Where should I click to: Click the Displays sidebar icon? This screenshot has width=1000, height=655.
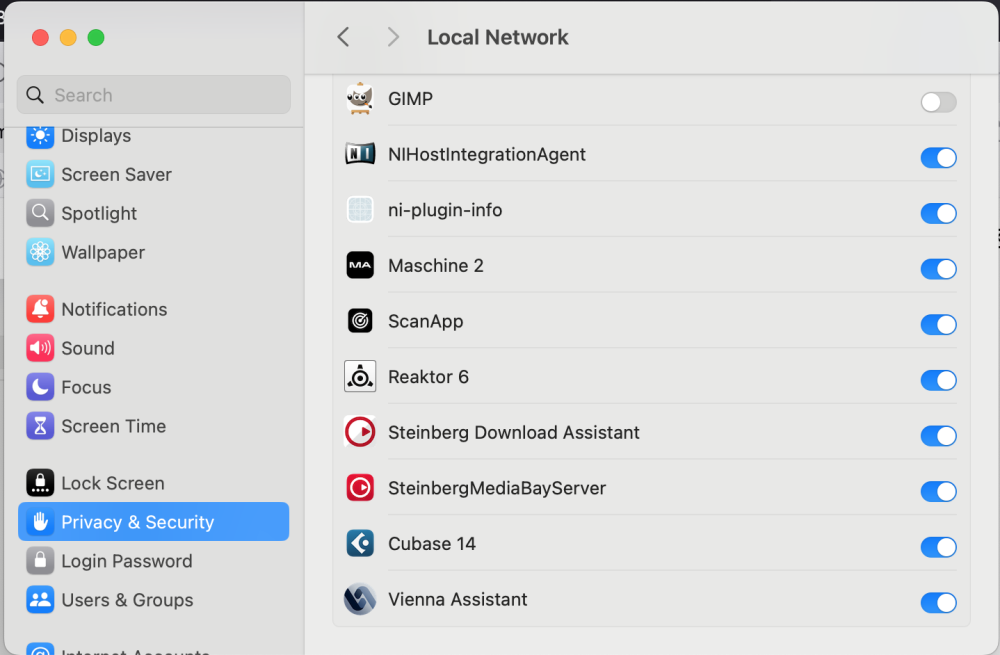tap(40, 136)
